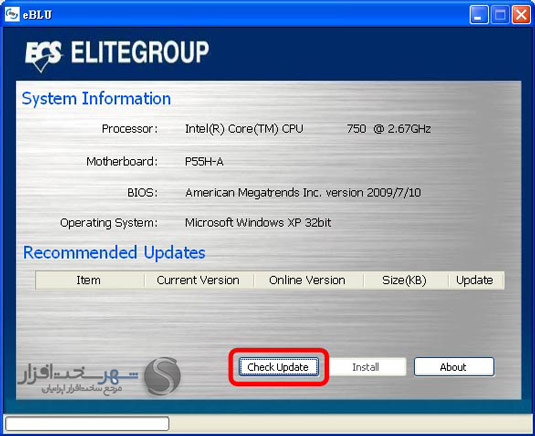Maximize the eBLU window
Image resolution: width=535 pixels, height=436 pixels.
(x=500, y=15)
